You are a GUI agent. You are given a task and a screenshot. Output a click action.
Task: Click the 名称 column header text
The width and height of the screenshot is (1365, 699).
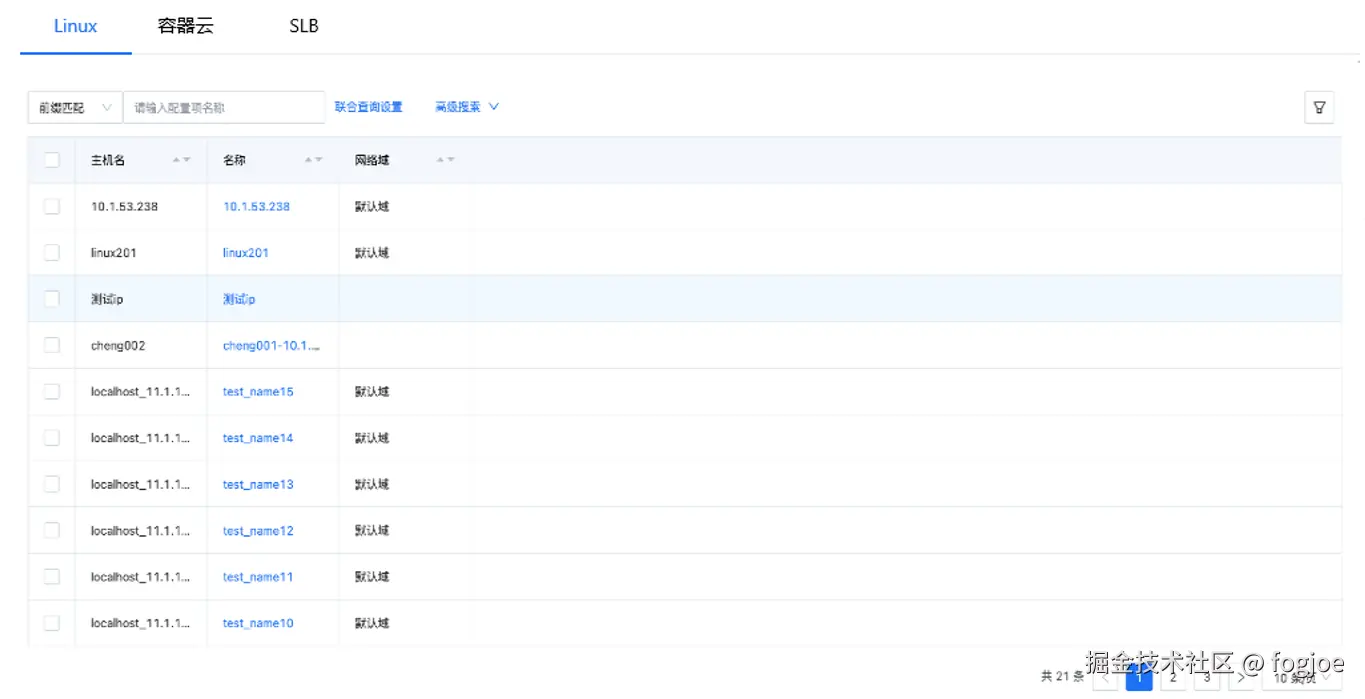[234, 160]
